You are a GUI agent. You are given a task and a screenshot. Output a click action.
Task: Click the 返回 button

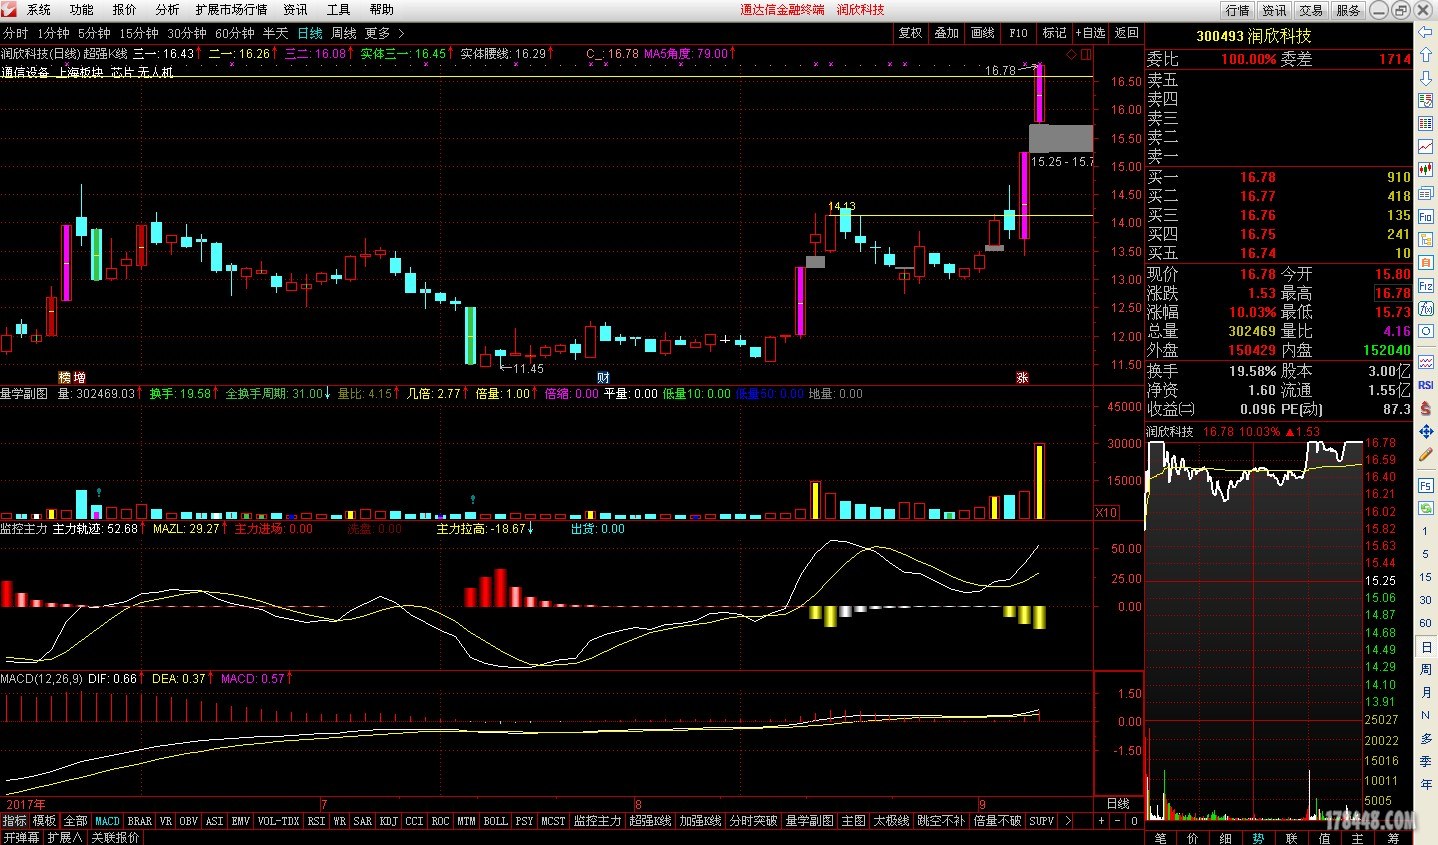tap(1127, 33)
